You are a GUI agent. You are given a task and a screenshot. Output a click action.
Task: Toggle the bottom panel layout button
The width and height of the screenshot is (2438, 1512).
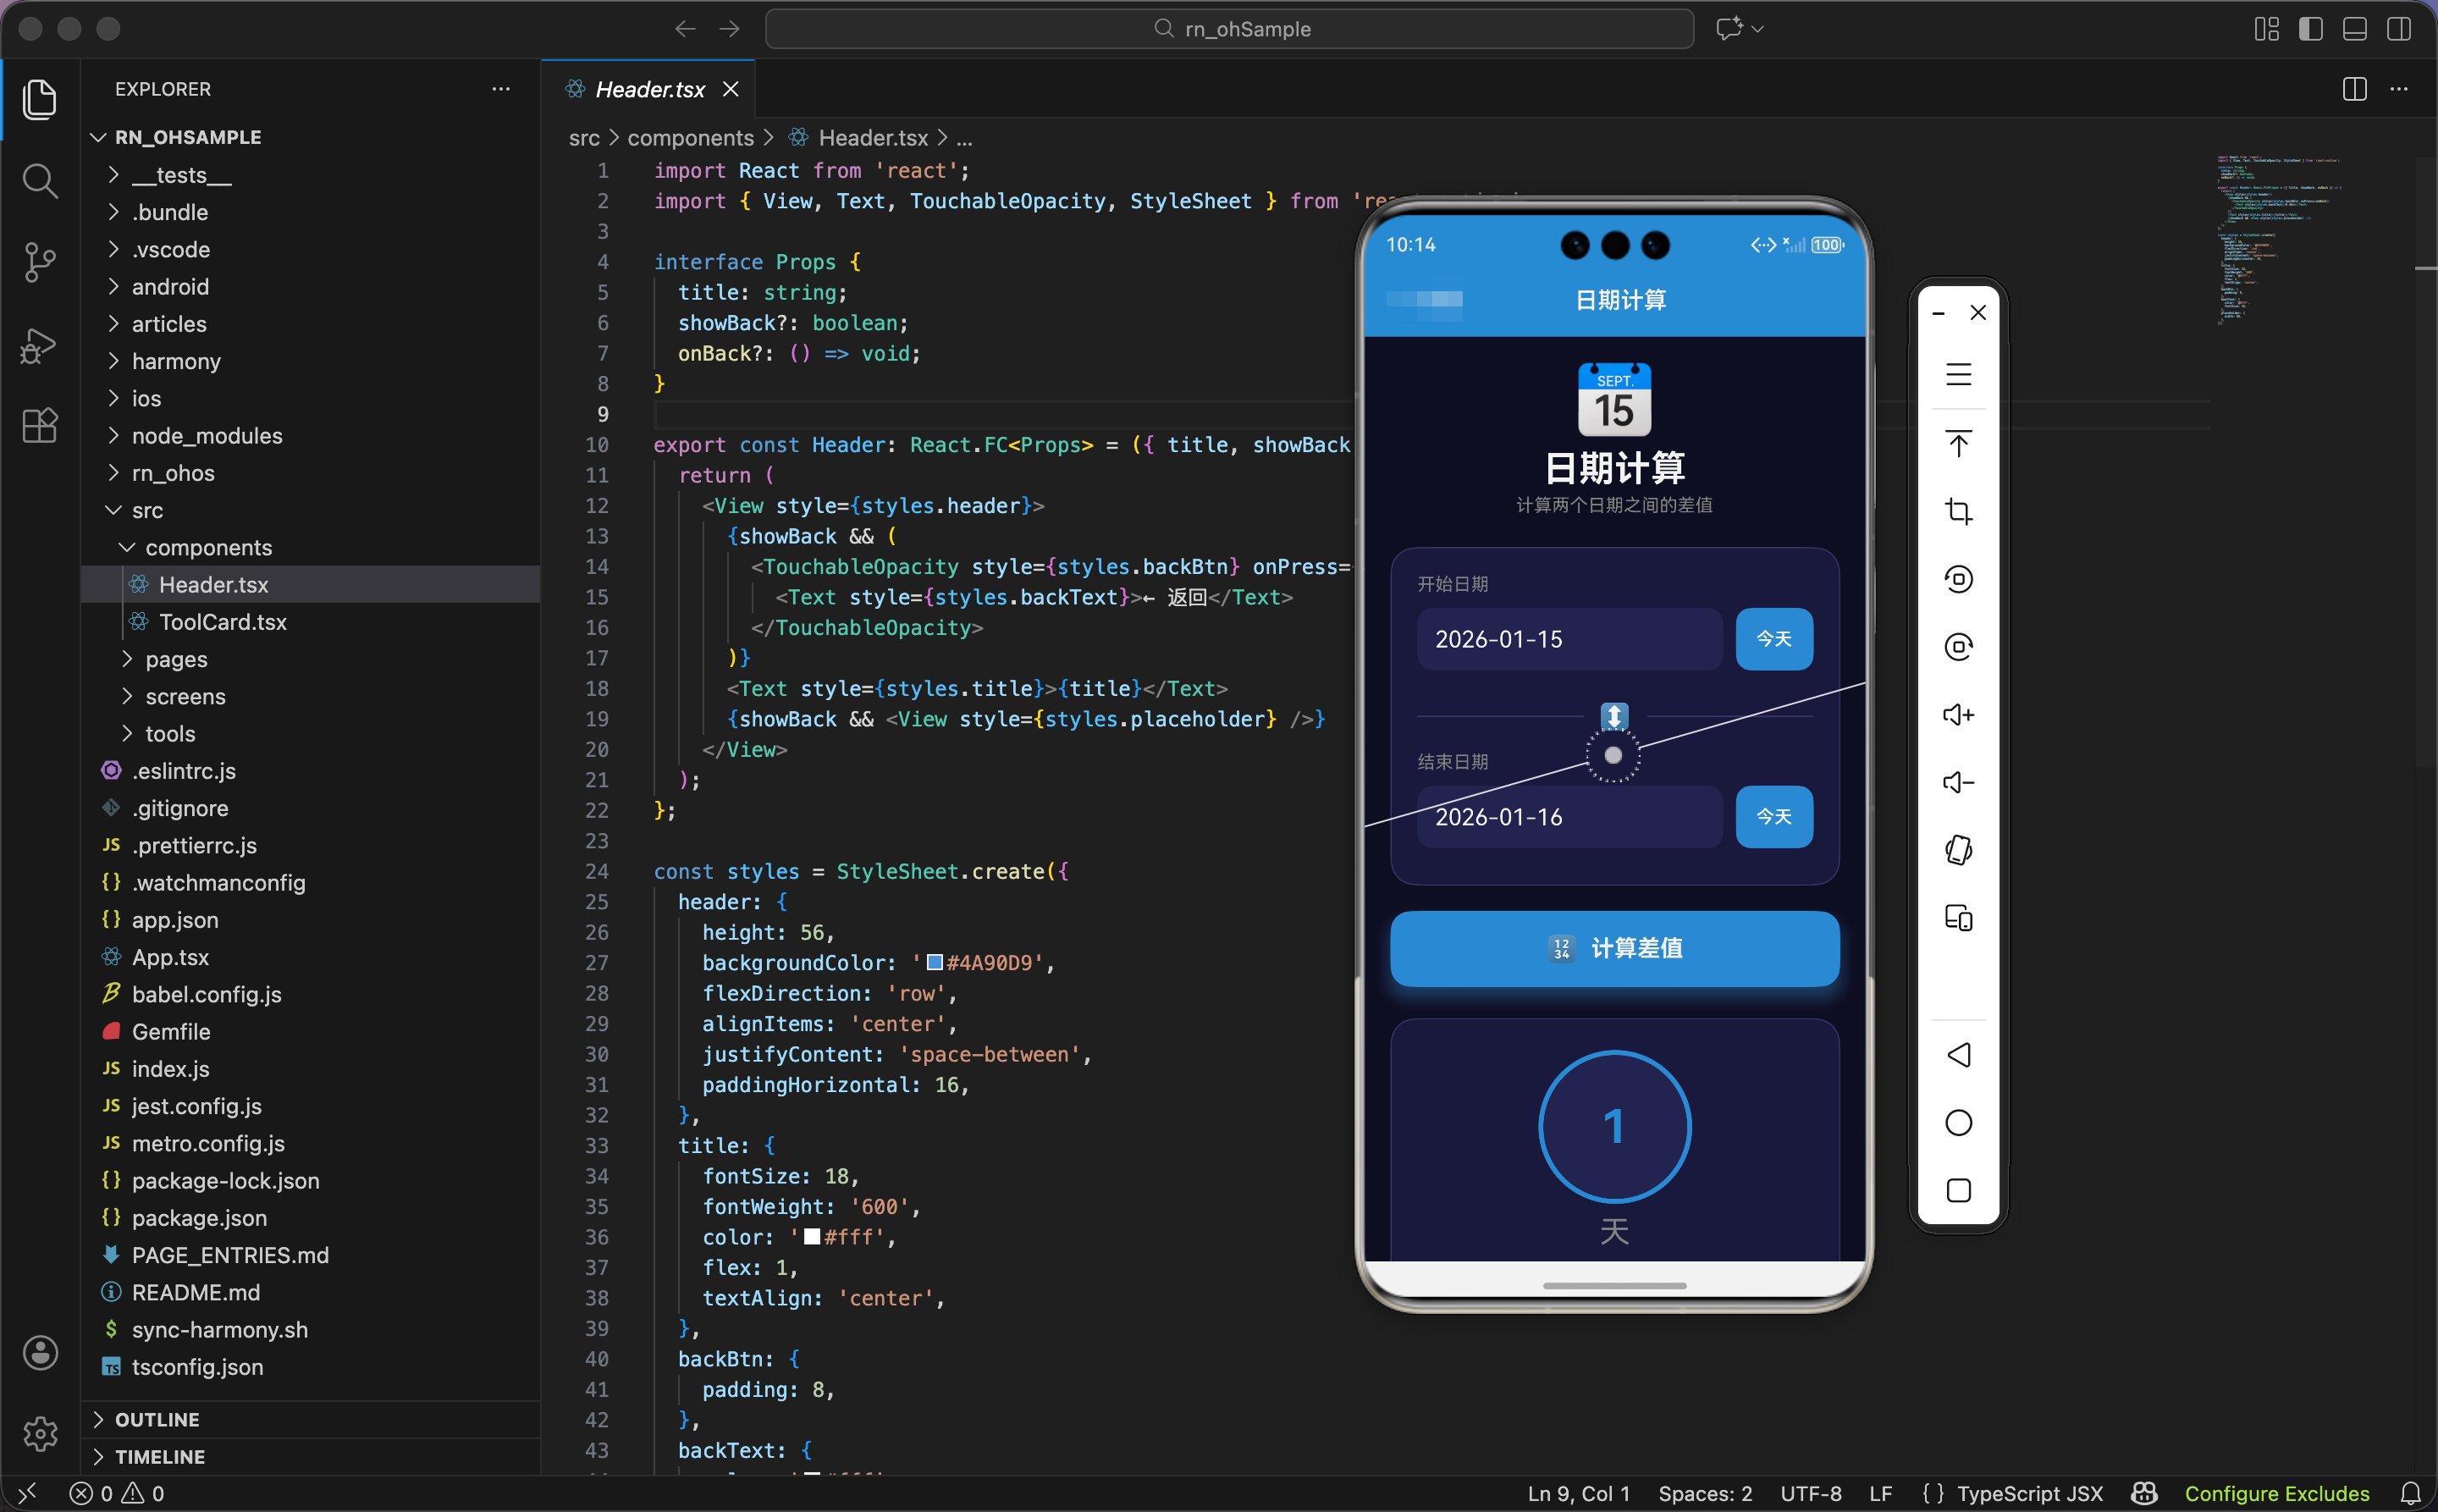pos(2354,29)
